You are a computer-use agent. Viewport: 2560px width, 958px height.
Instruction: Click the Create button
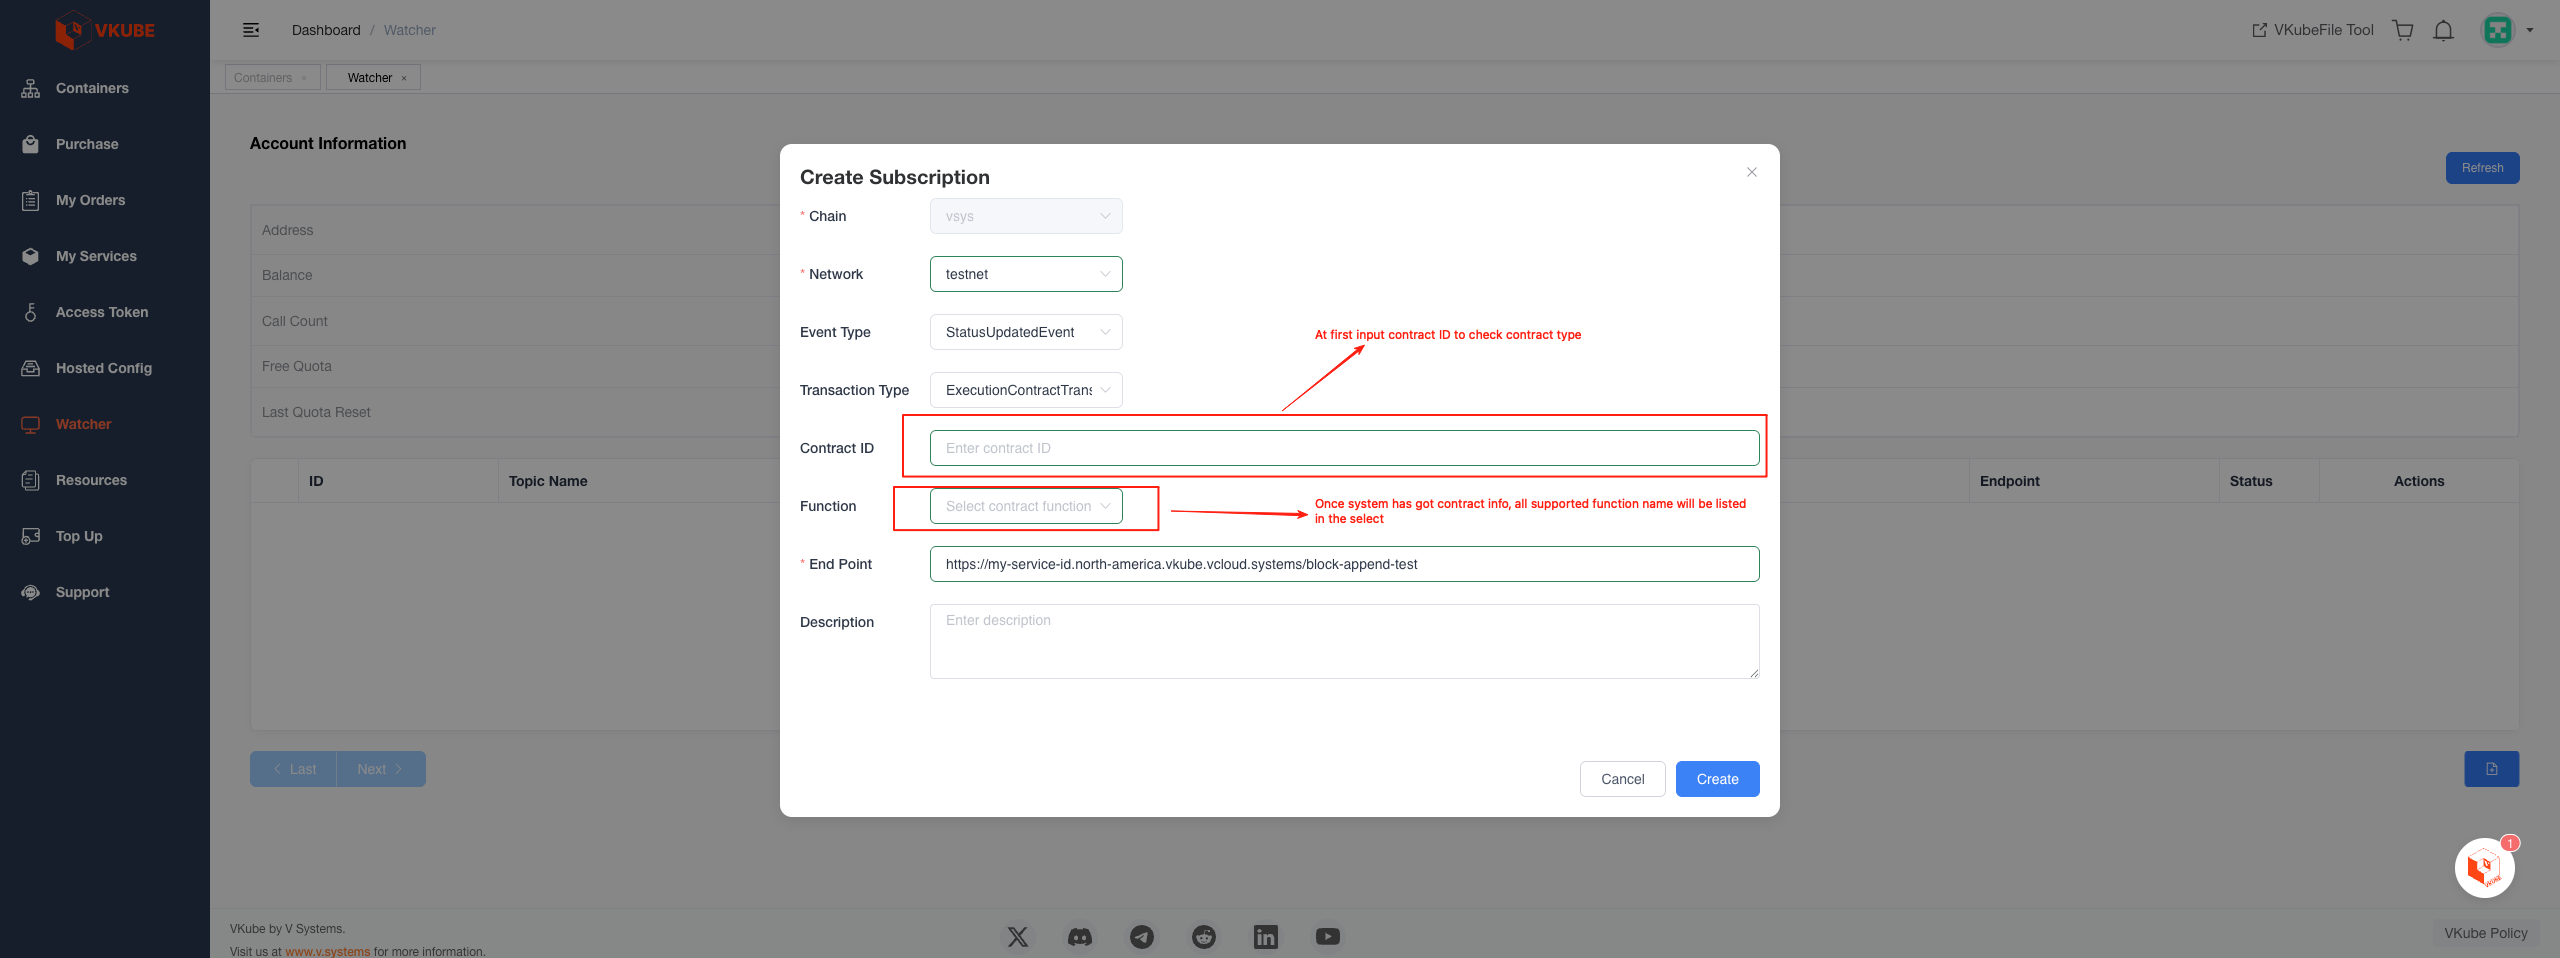tap(1717, 779)
